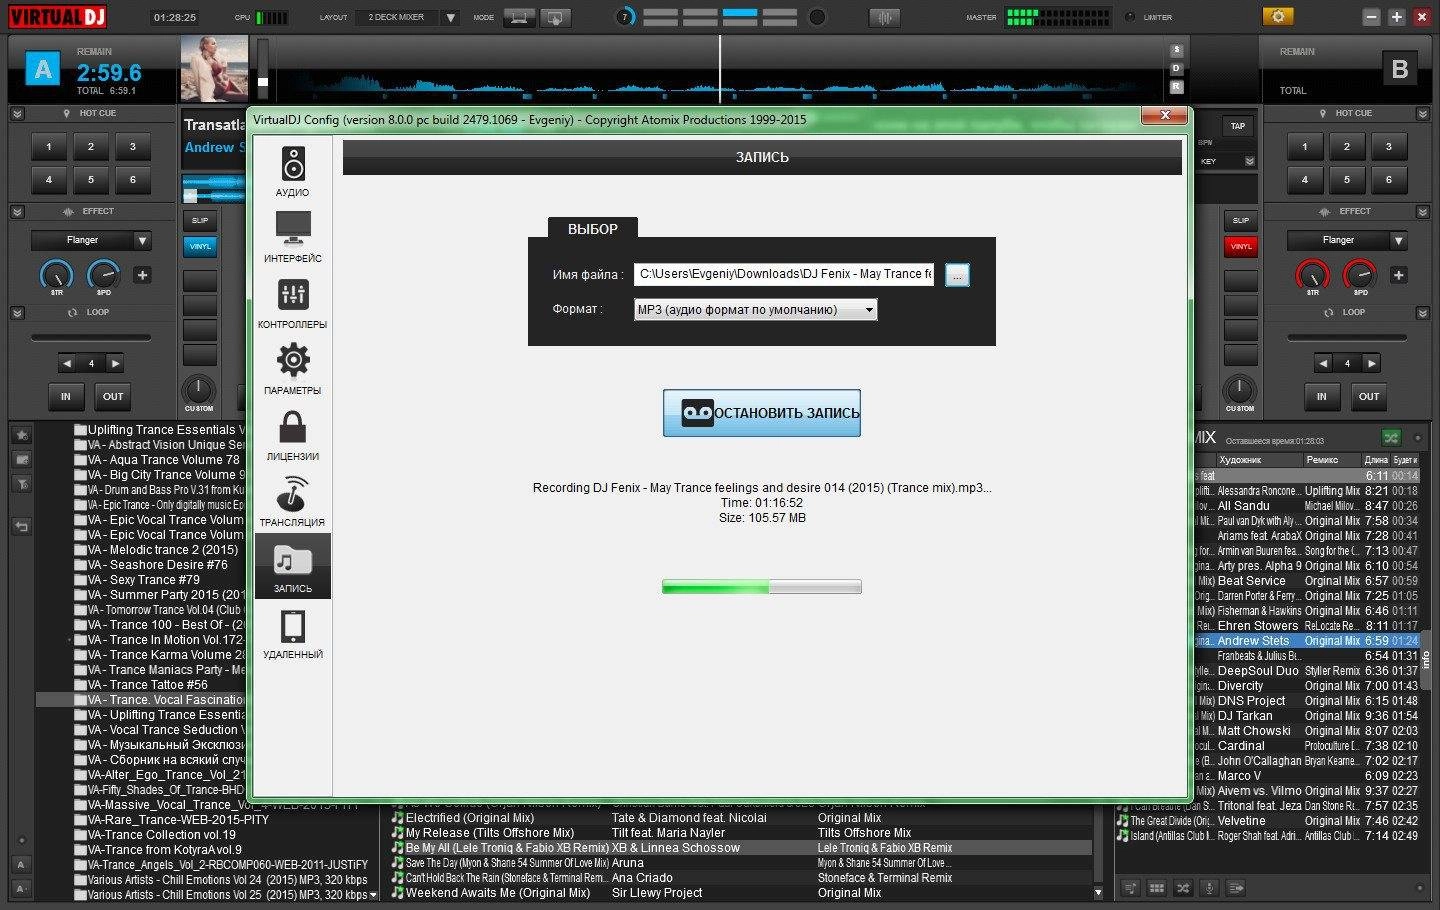This screenshot has height=910, width=1440.
Task: Click the TAP button
Action: coord(1238,126)
